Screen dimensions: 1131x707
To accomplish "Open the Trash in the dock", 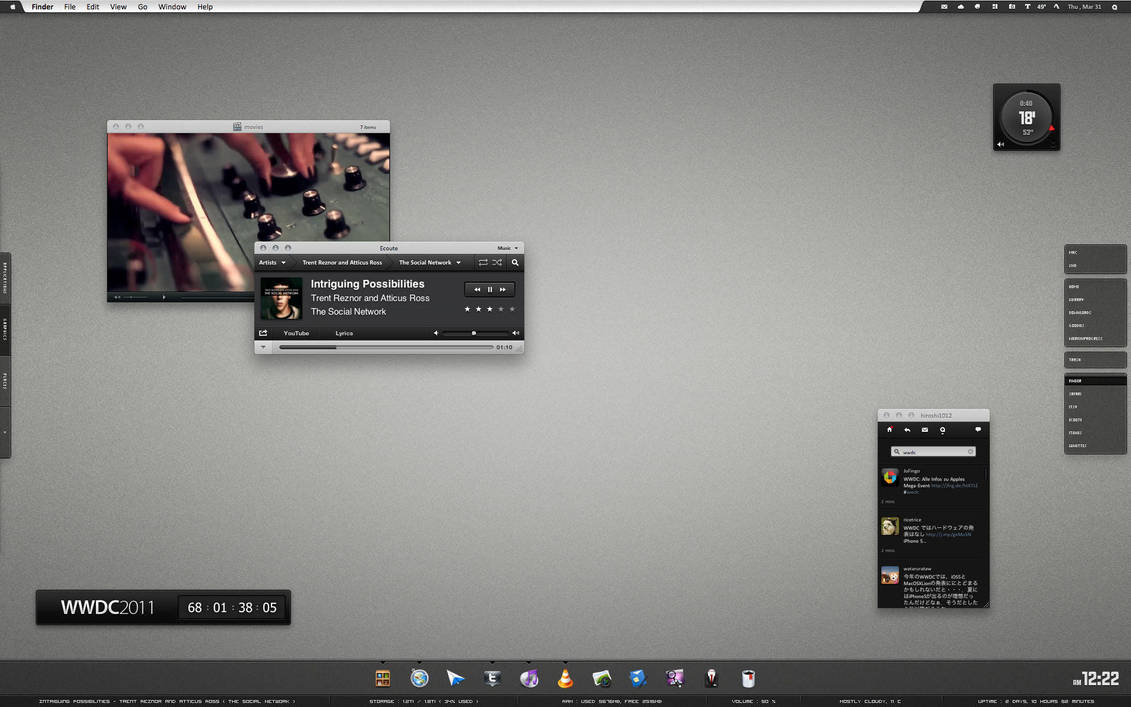I will (x=748, y=678).
